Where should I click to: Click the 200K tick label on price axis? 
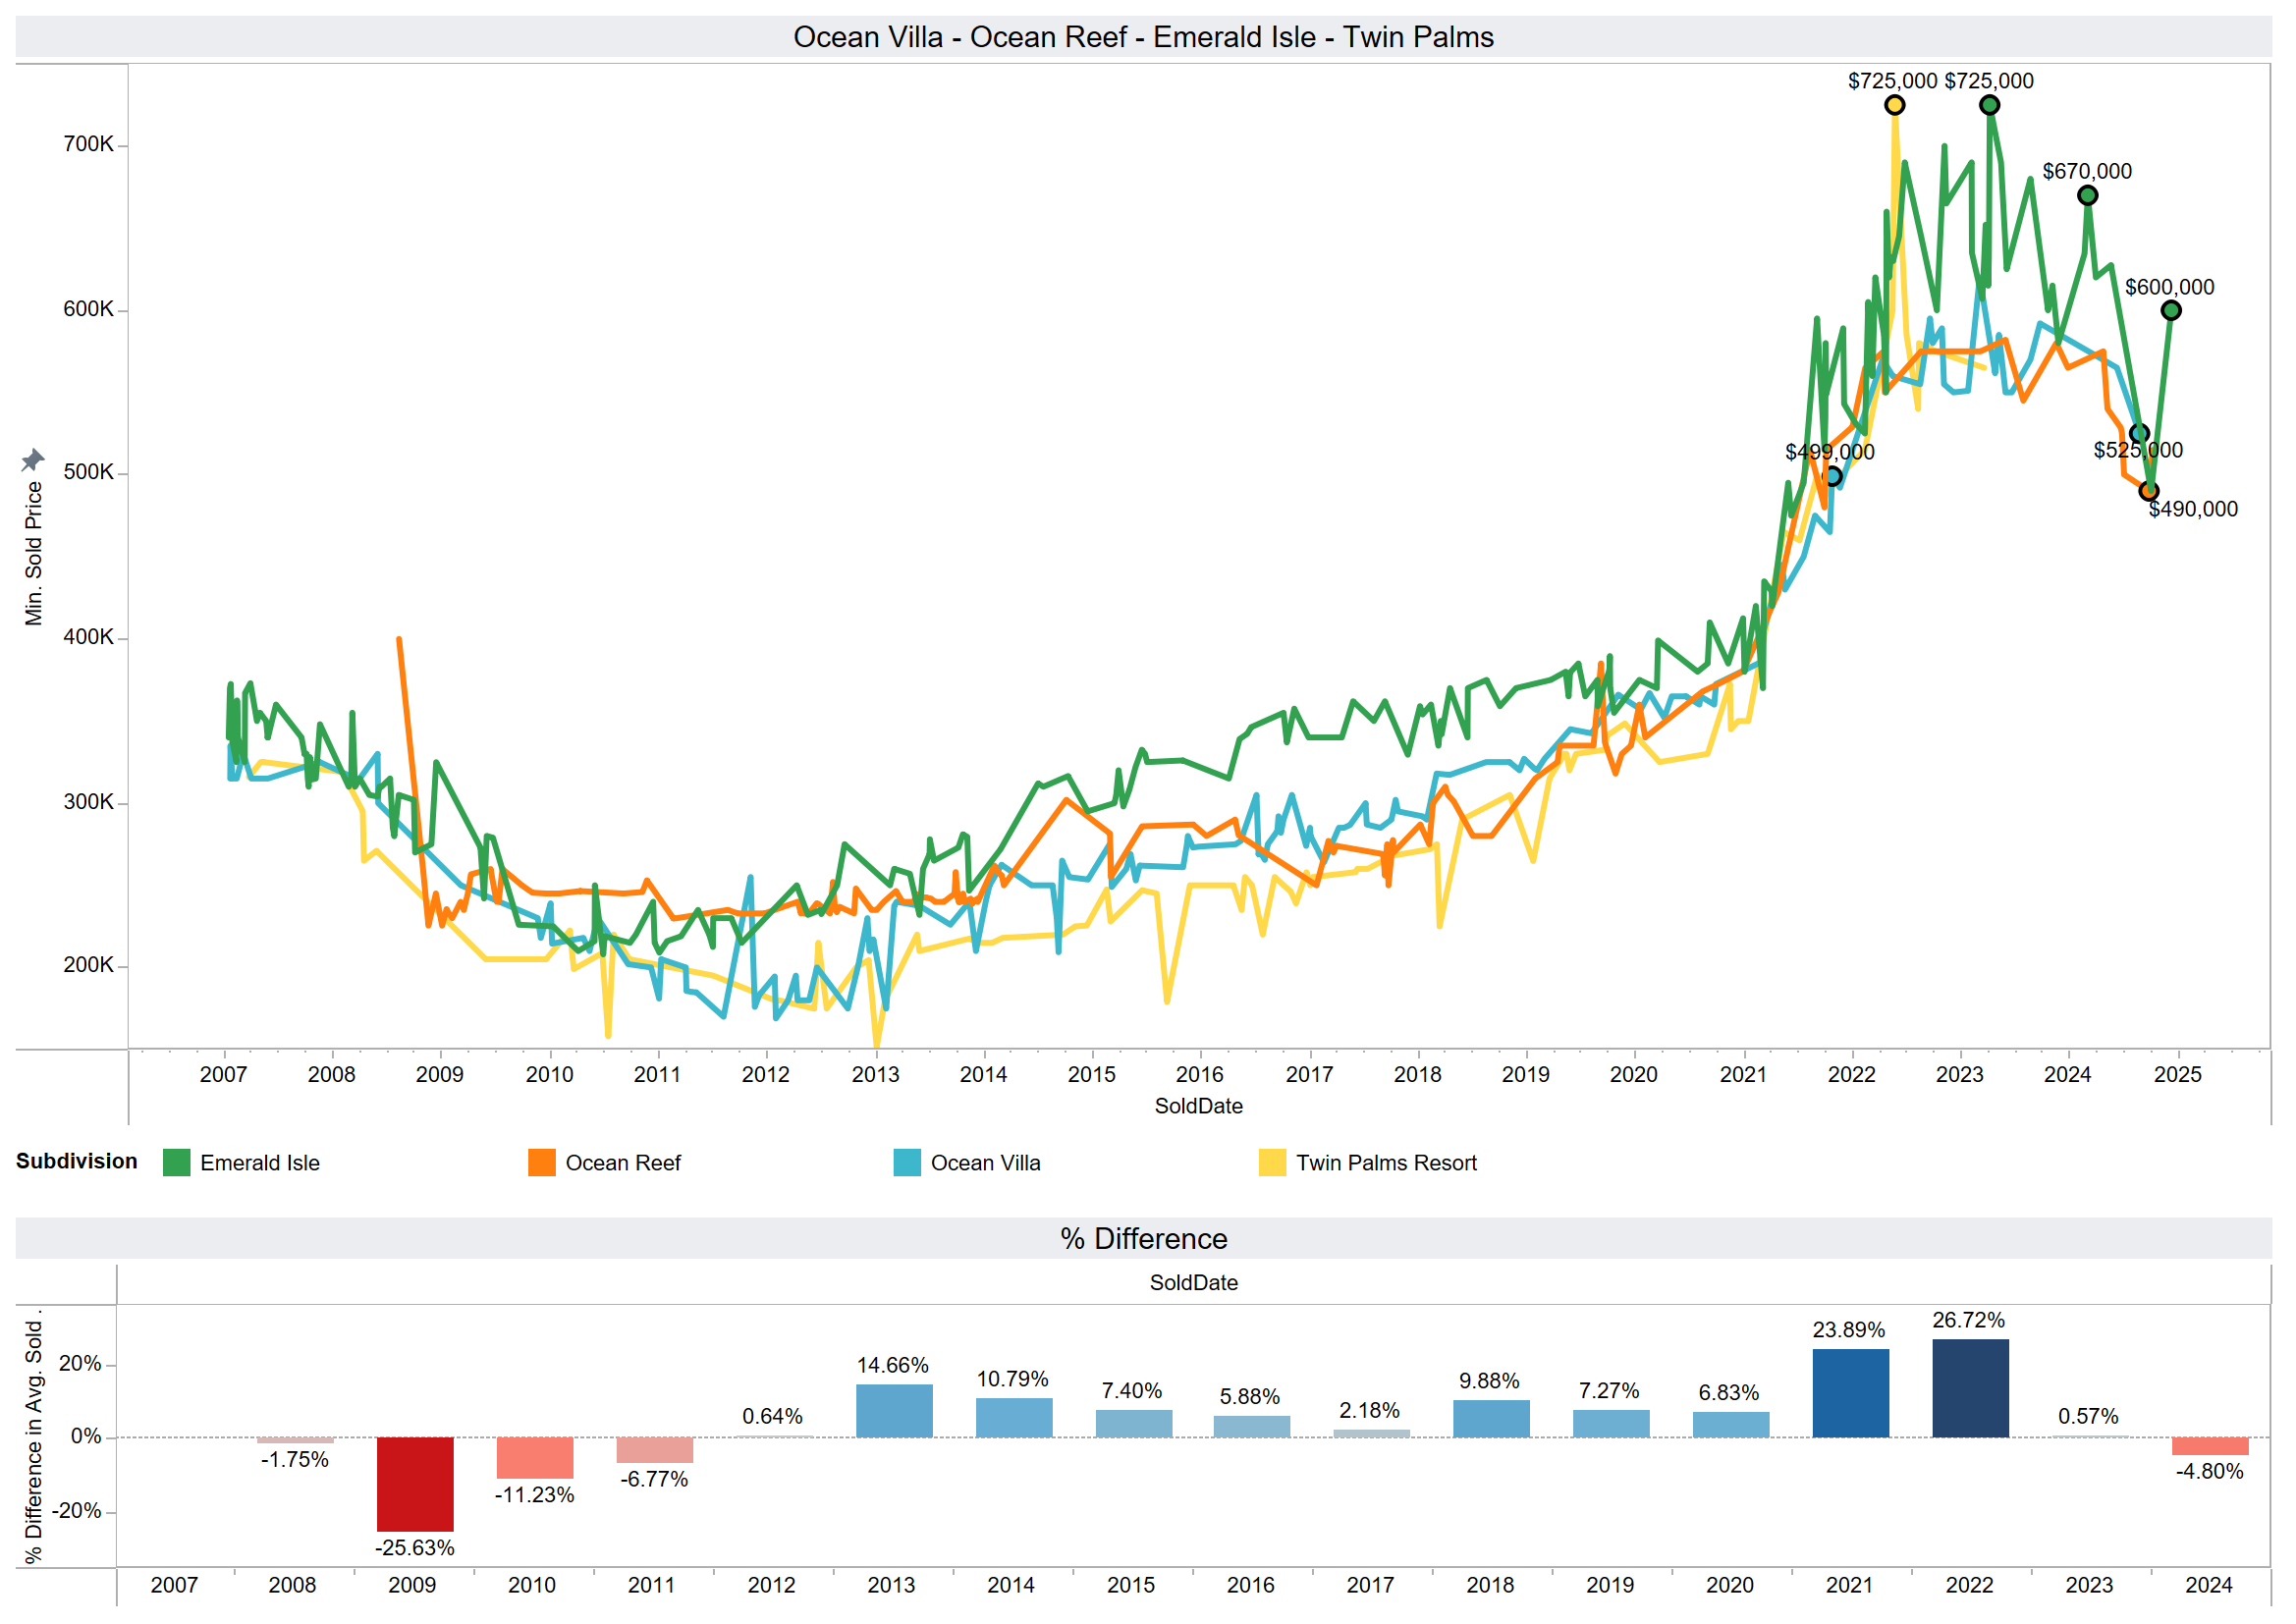pyautogui.click(x=88, y=965)
